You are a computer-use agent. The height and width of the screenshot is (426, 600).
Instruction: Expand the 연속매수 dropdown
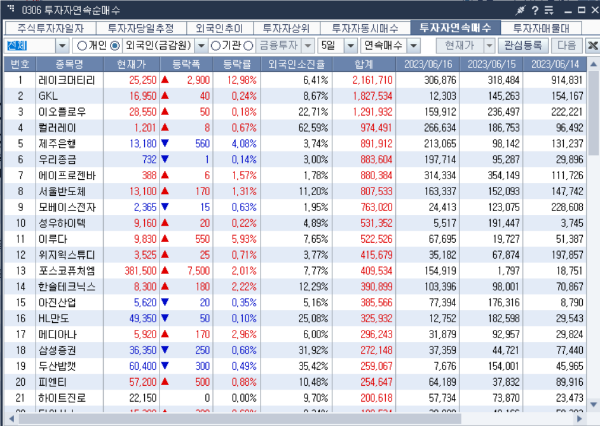click(x=414, y=46)
